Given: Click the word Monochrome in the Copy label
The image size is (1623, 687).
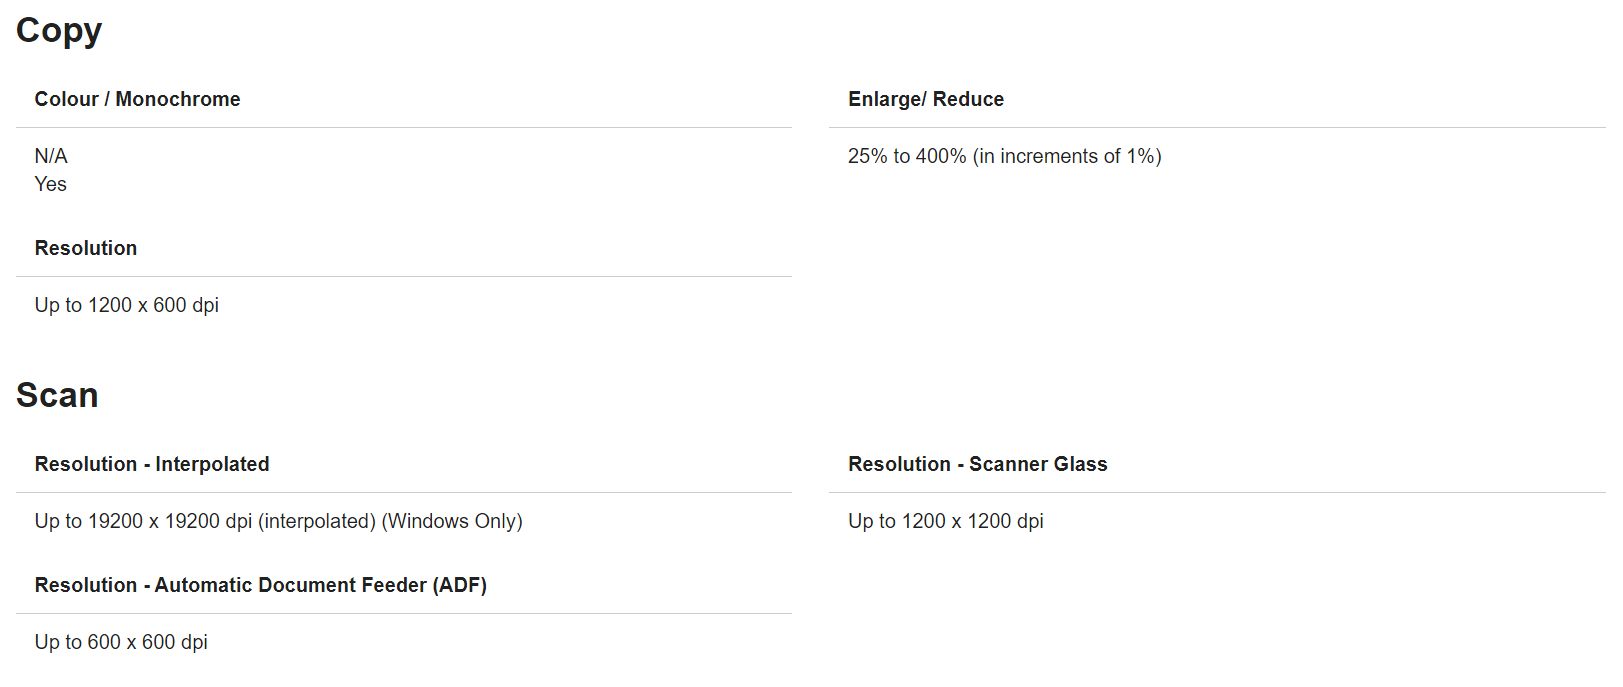Looking at the screenshot, I should pos(178,99).
